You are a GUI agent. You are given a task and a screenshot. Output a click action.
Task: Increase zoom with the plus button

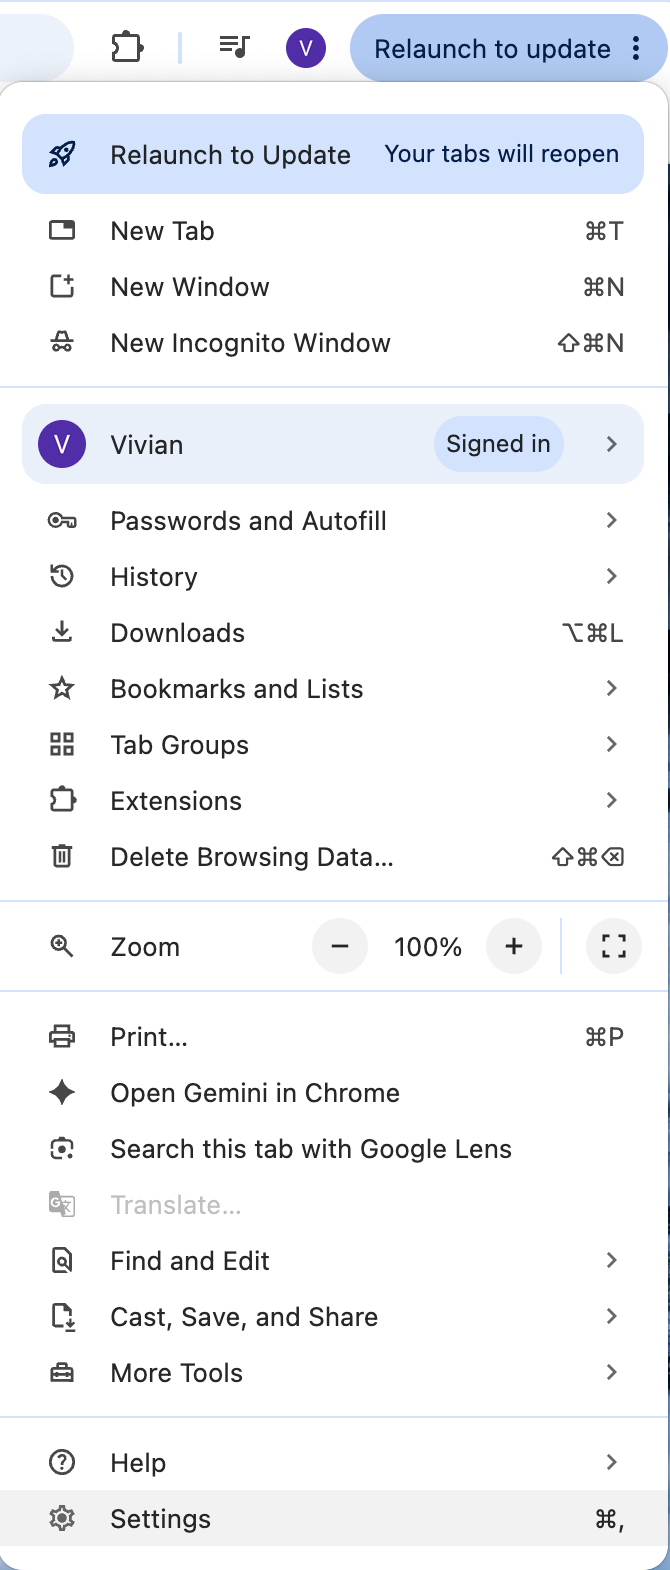514,946
